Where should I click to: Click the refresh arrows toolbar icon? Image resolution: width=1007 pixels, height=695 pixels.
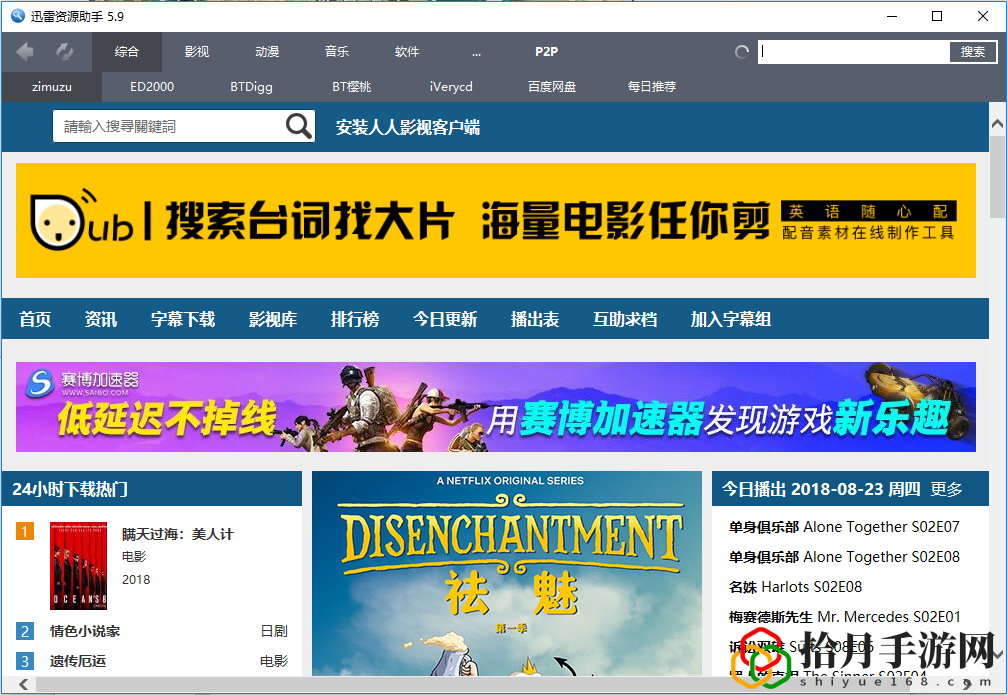click(x=64, y=51)
